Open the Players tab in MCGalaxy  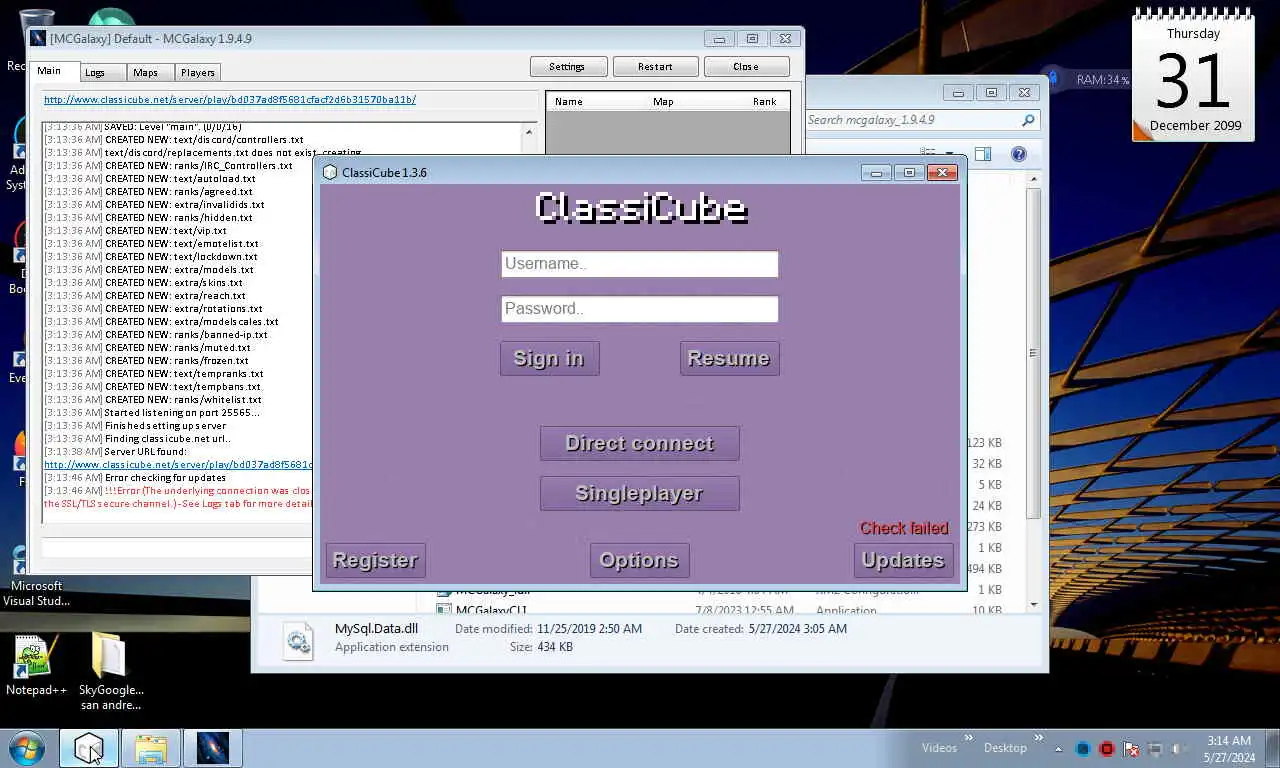tap(198, 72)
